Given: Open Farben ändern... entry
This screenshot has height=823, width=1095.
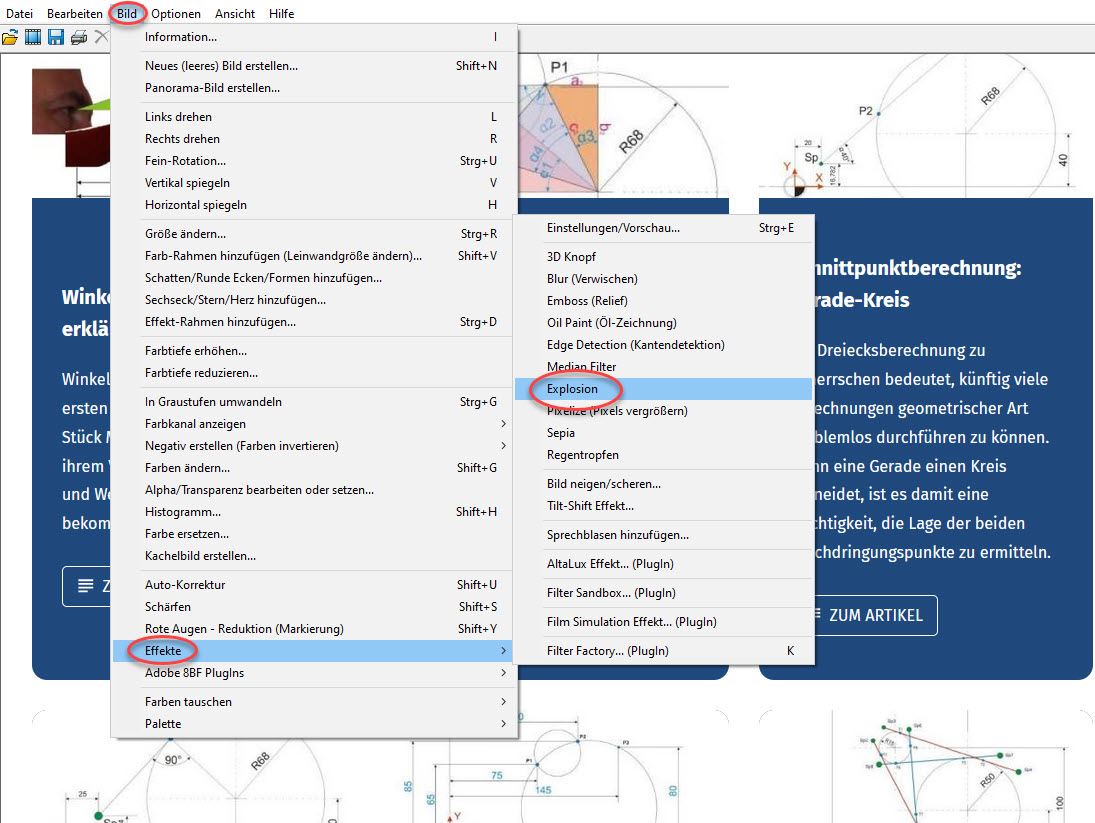Looking at the screenshot, I should click(314, 468).
